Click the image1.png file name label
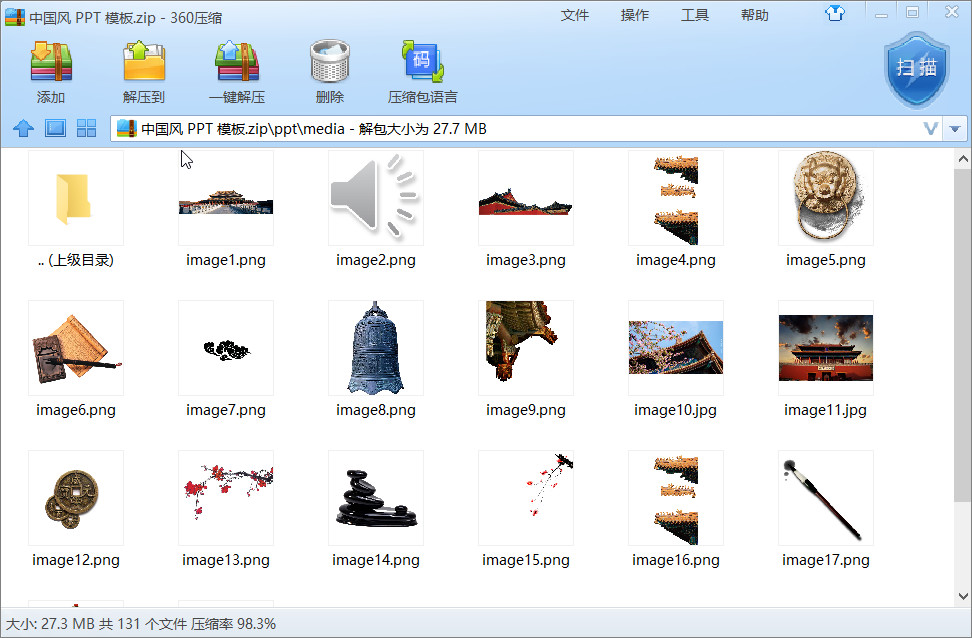The image size is (972, 638). [x=226, y=260]
